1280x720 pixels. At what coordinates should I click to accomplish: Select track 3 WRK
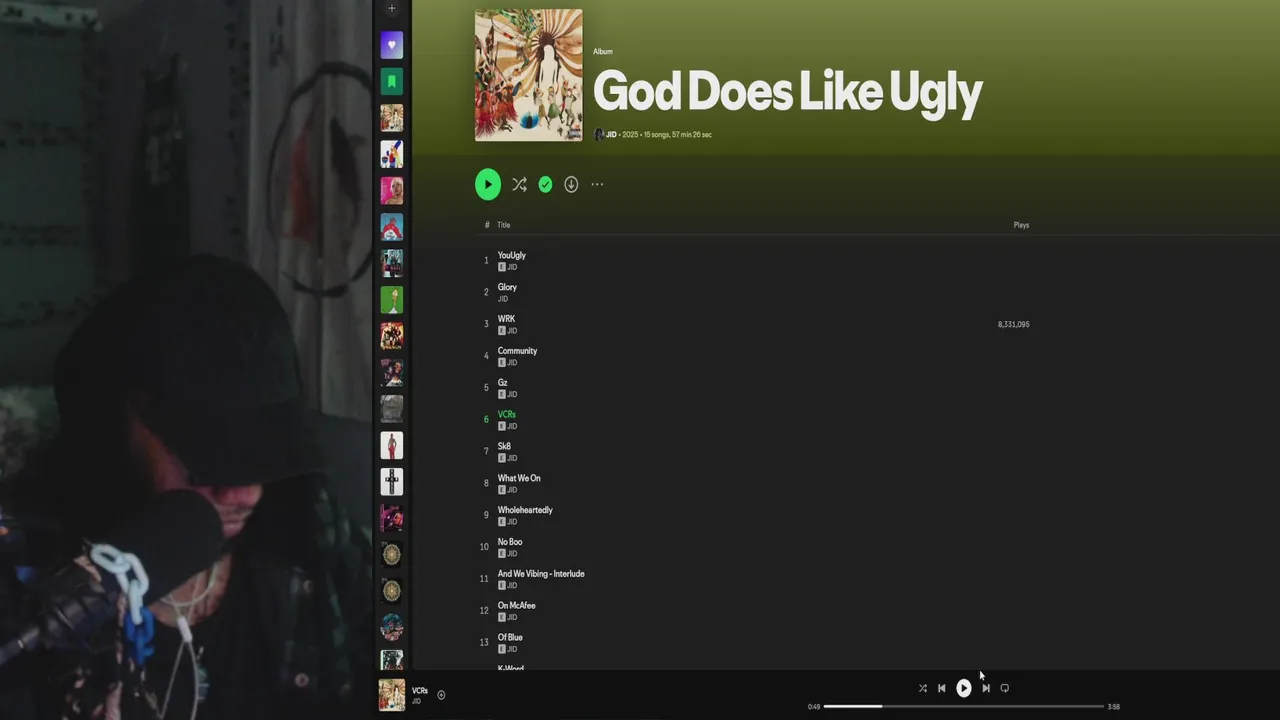[x=506, y=319]
